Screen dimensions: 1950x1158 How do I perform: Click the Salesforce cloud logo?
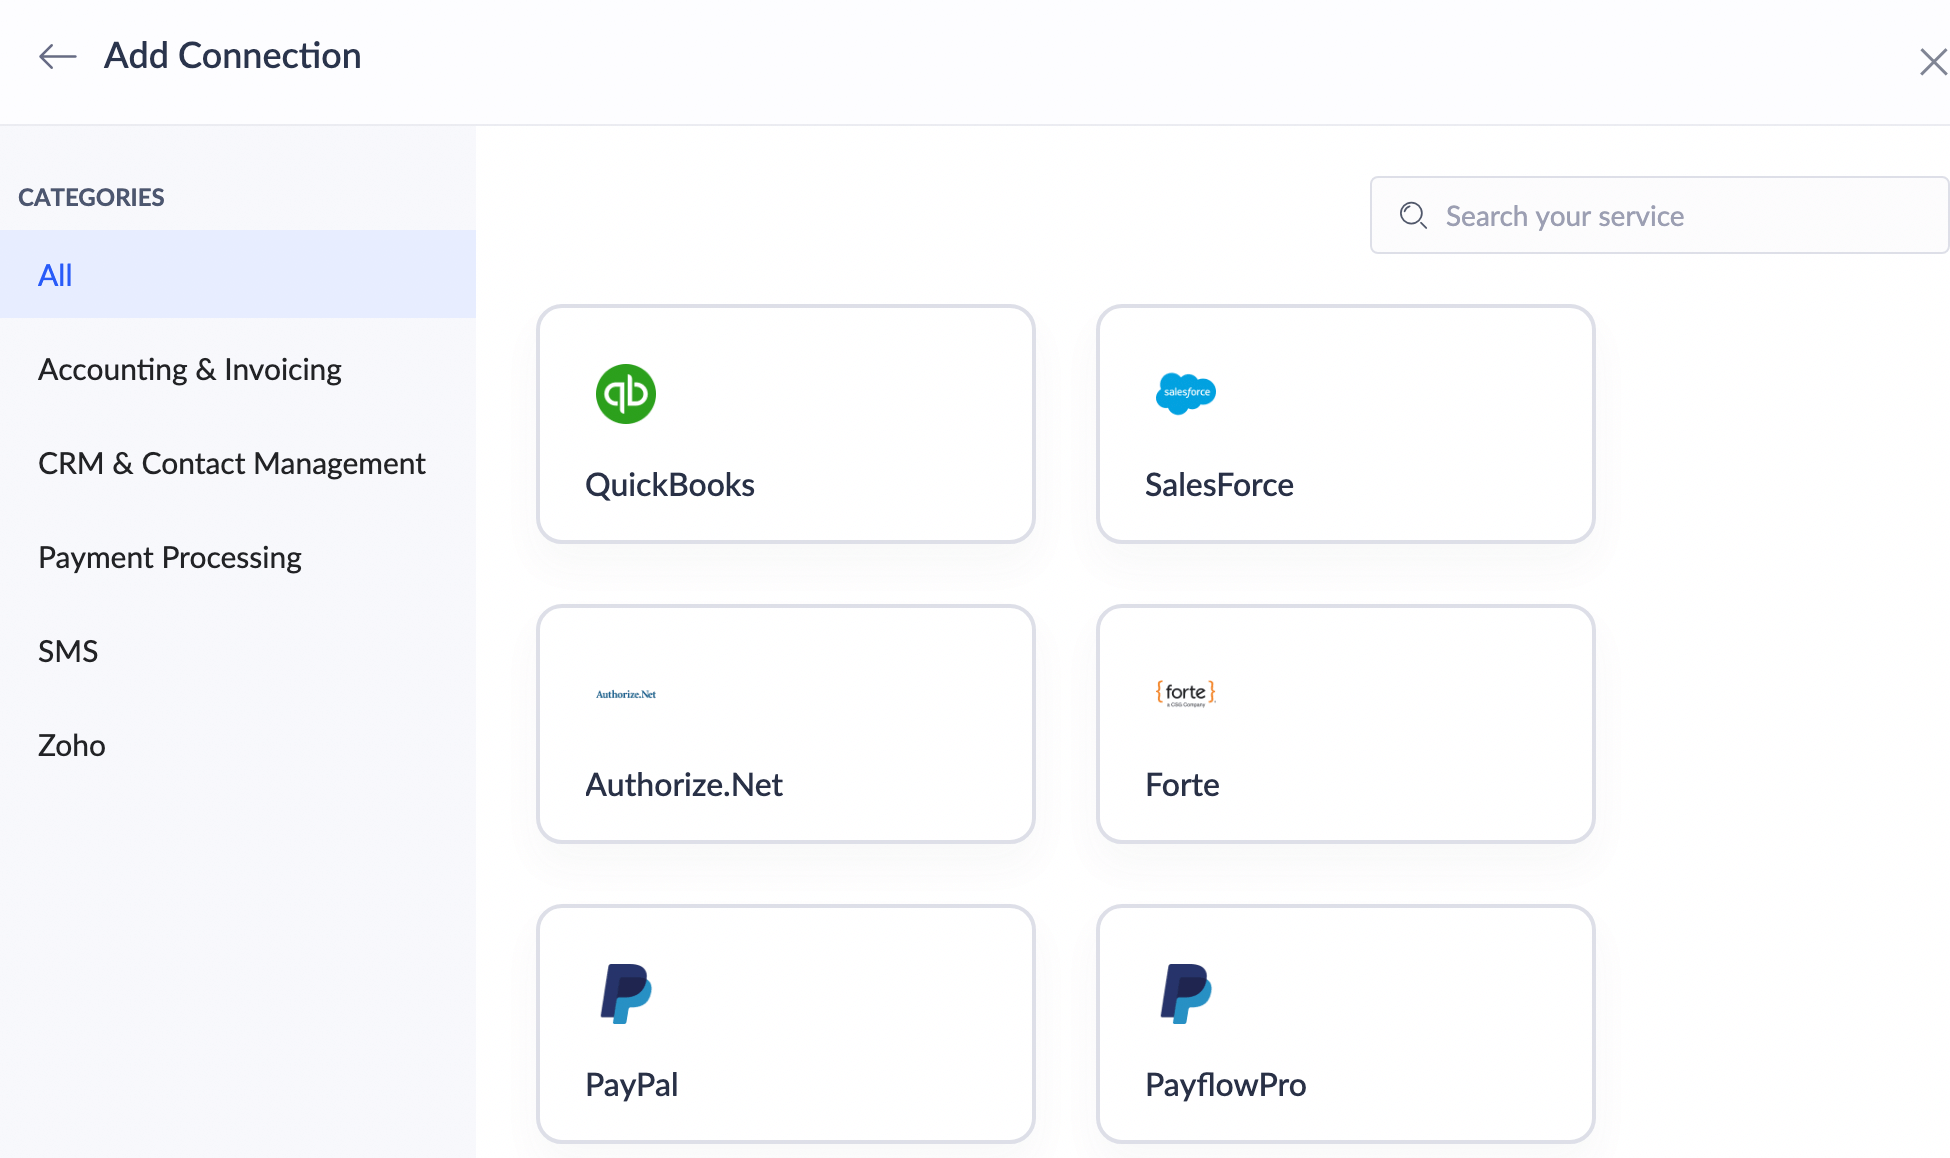1186,393
